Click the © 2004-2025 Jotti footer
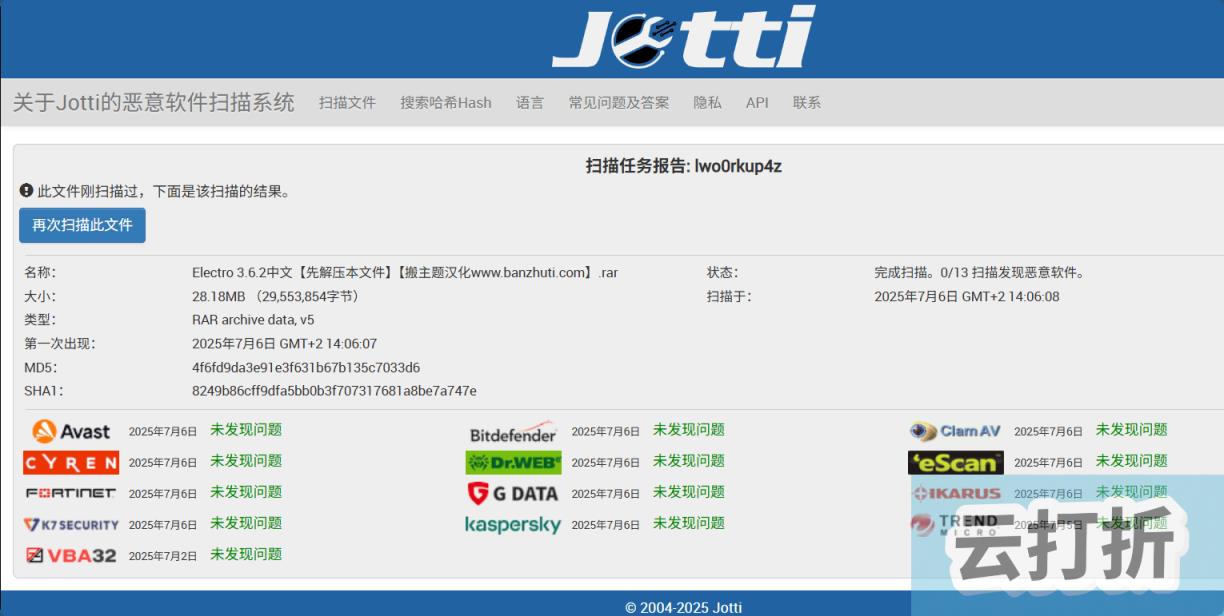This screenshot has height=616, width=1224. pyautogui.click(x=684, y=607)
